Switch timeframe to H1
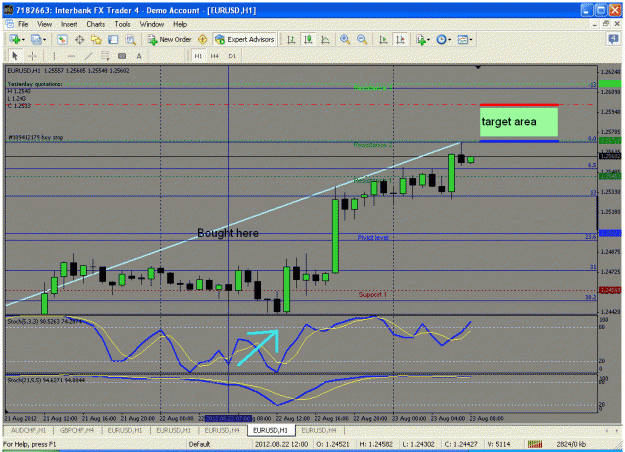Screen dimensions: 625x452 pyautogui.click(x=198, y=56)
